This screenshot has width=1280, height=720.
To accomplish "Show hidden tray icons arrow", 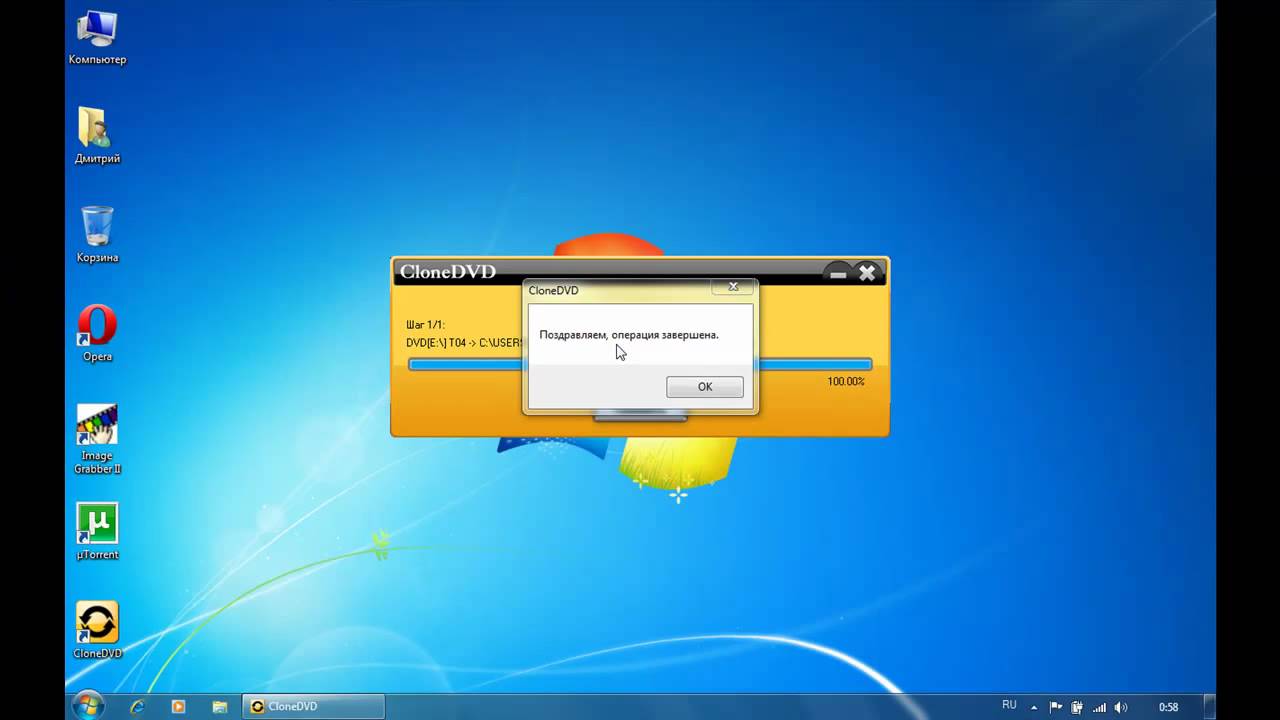I will [1033, 707].
